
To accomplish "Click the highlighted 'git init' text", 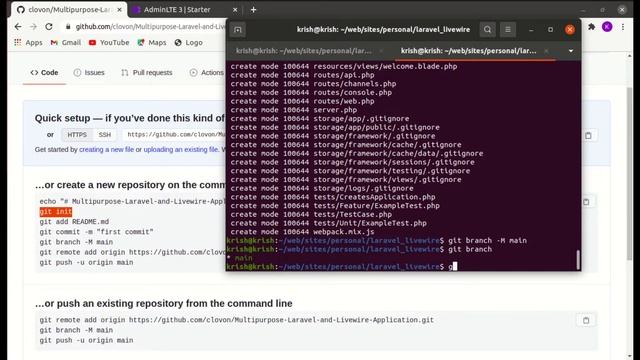I will tap(56, 212).
